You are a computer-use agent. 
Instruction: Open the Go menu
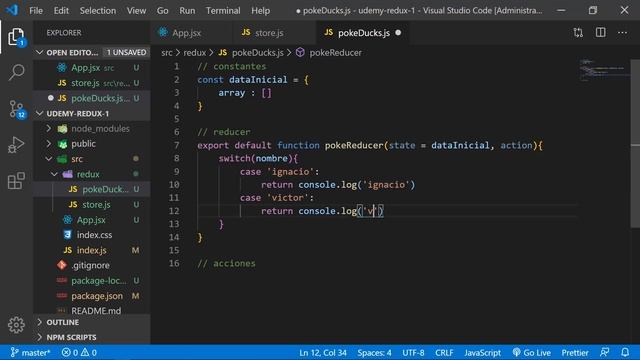click(162, 11)
